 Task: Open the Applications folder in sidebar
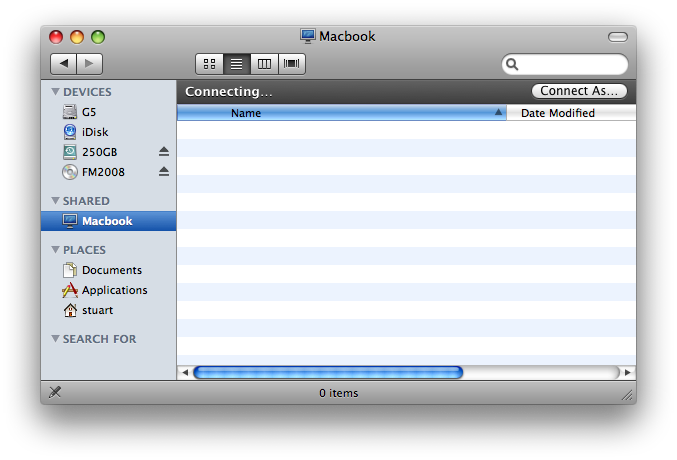pos(114,290)
